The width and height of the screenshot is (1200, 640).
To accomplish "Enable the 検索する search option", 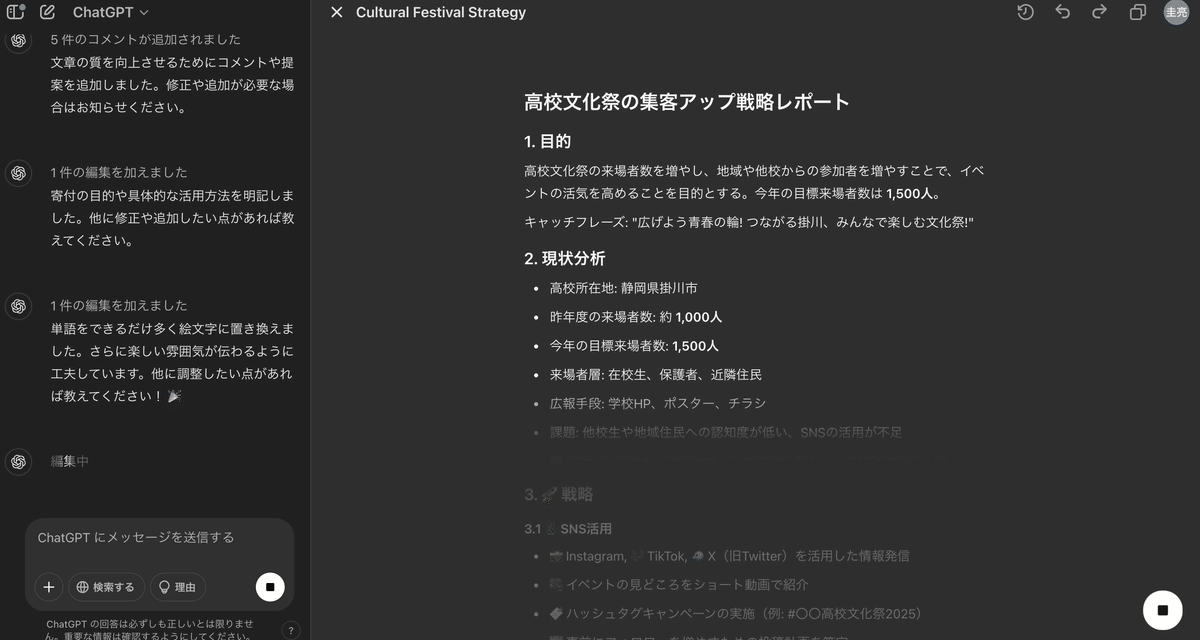I will coord(106,587).
